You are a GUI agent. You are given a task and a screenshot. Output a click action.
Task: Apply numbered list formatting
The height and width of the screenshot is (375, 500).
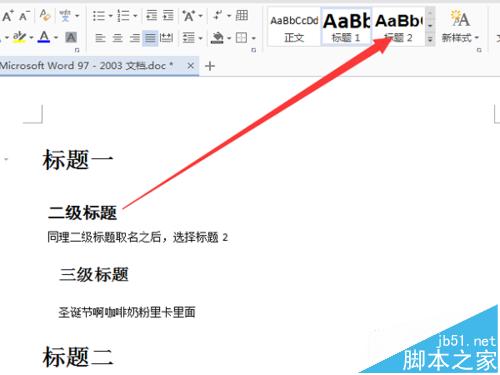(x=123, y=16)
